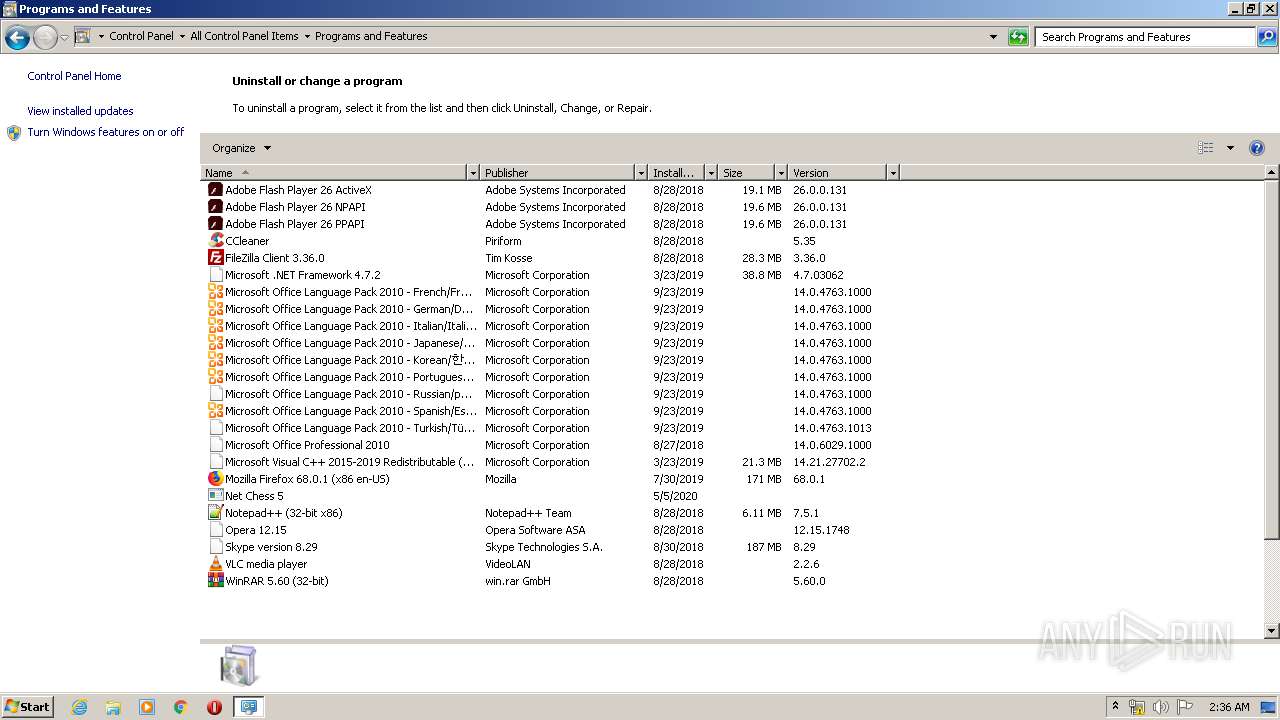Open Turn Windows features on or off
This screenshot has height=720, width=1280.
pos(105,132)
